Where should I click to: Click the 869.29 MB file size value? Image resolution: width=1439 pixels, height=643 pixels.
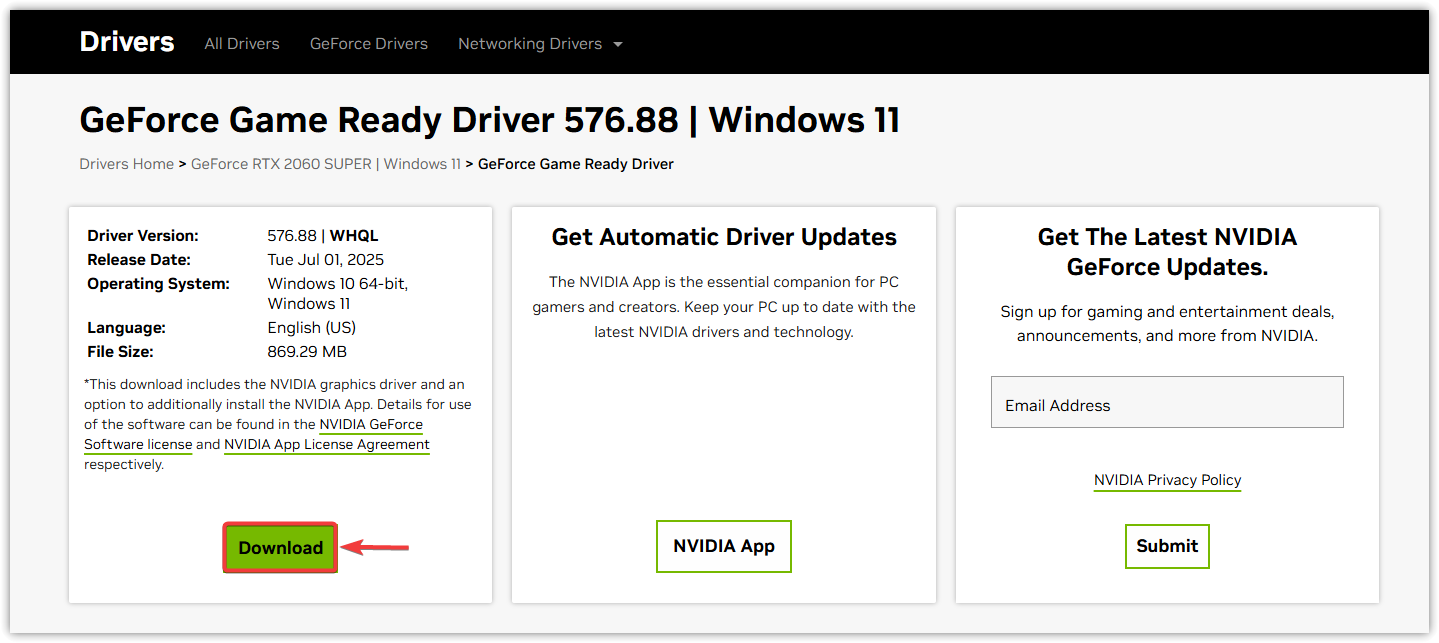(307, 352)
